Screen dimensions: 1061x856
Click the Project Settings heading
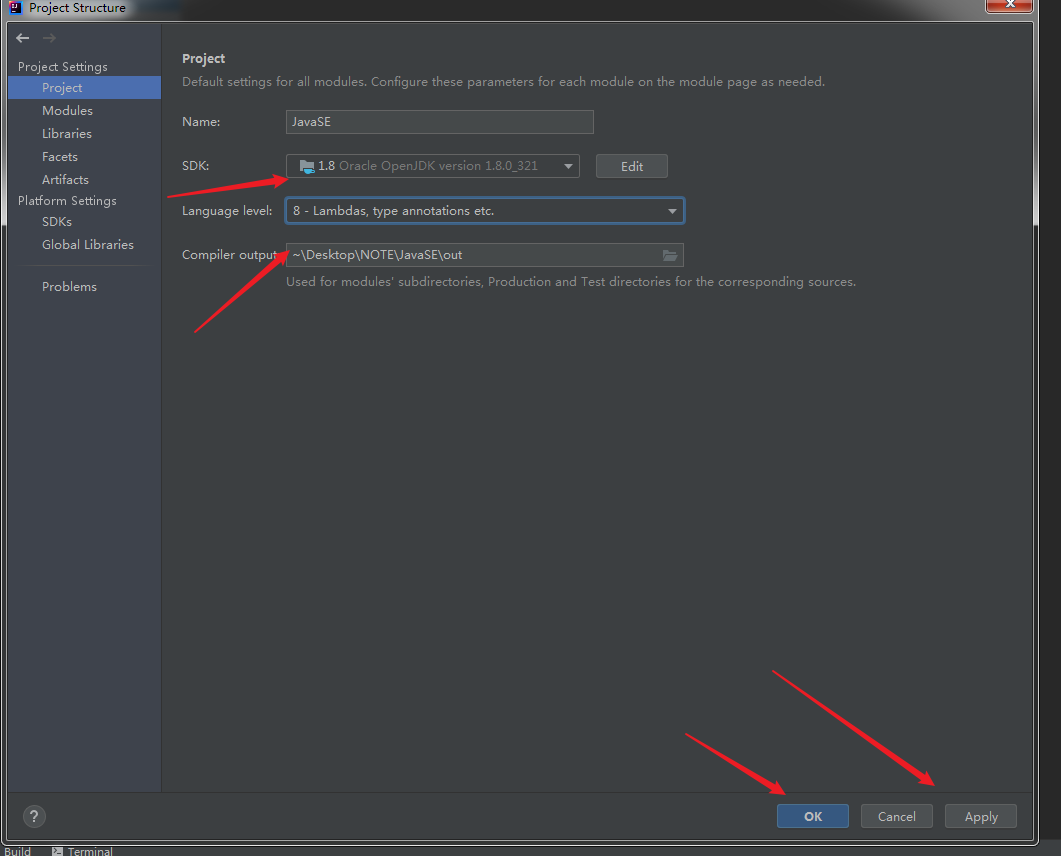pyautogui.click(x=62, y=66)
